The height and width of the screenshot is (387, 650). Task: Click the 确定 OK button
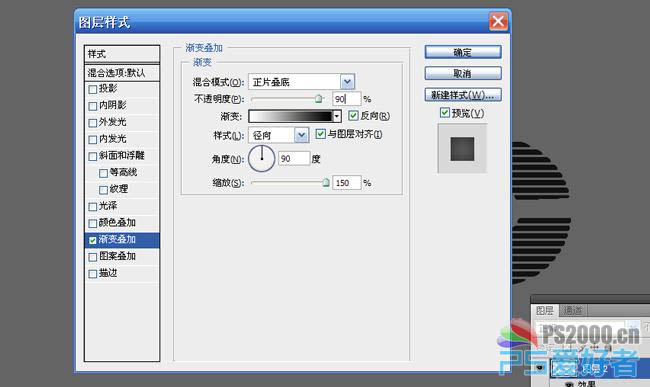463,52
